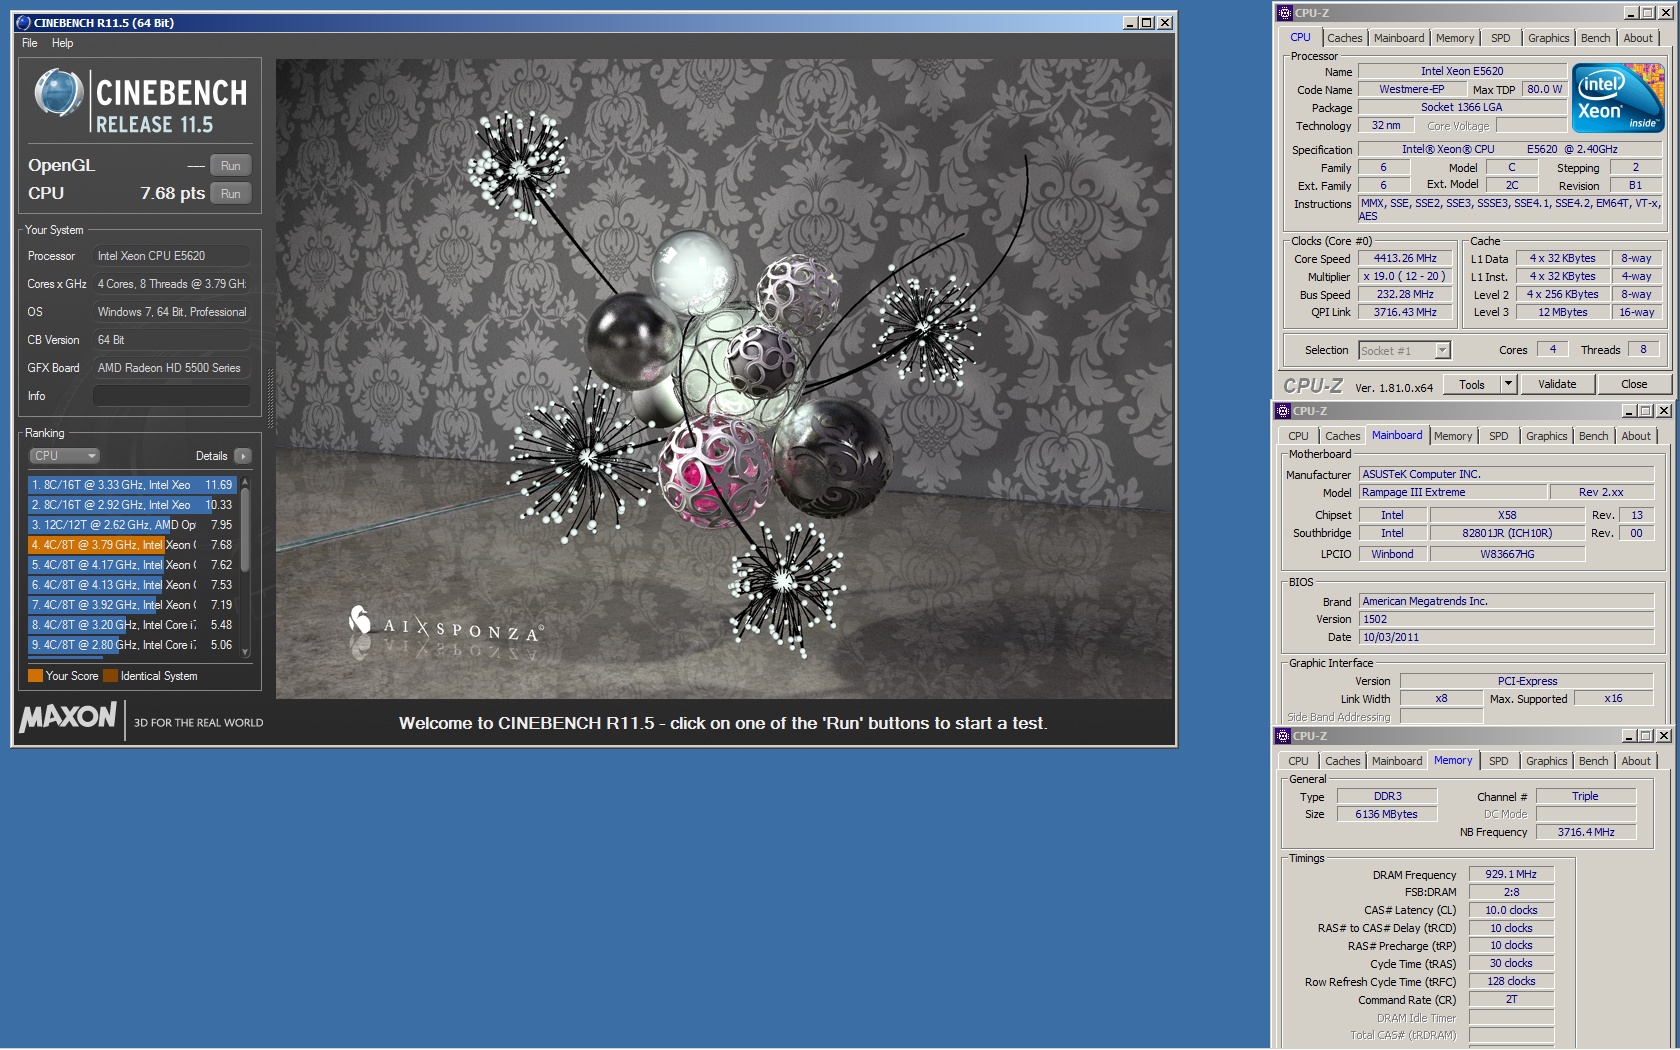
Task: Select CPU tab in Mainboard CPU-Z window
Action: point(1298,436)
